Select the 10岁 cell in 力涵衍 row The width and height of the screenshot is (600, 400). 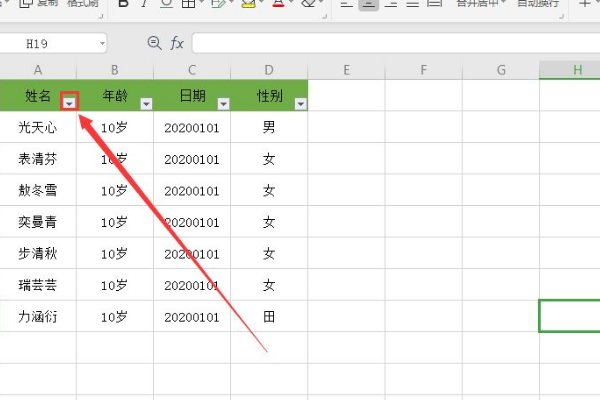click(115, 317)
